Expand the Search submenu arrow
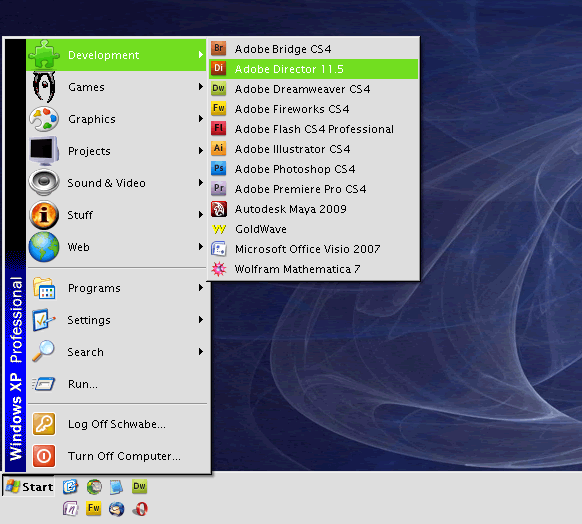582x524 pixels. [201, 351]
